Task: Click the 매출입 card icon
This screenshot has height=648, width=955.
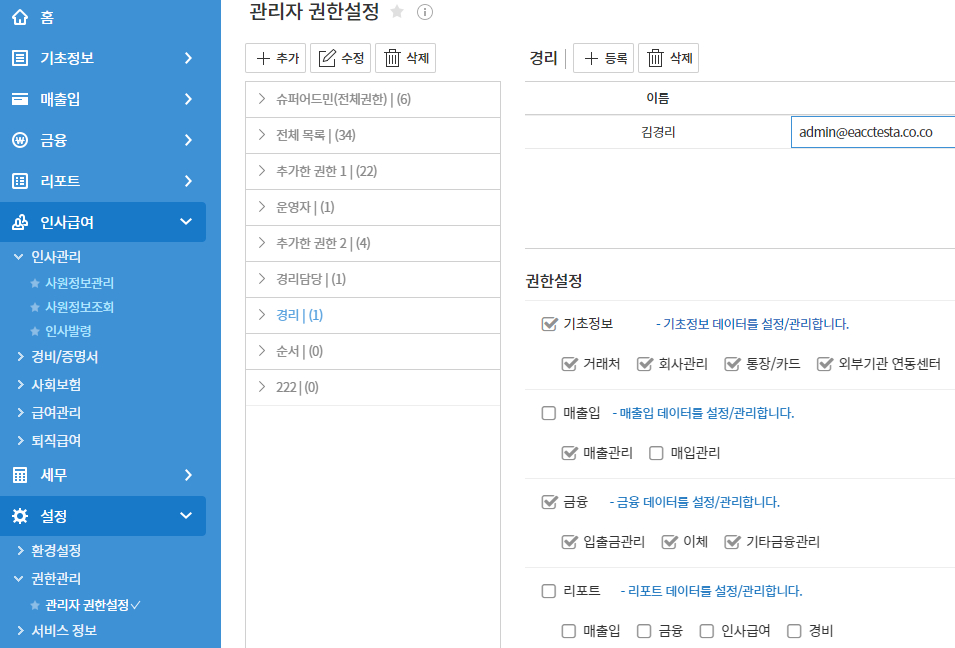Action: [x=19, y=99]
